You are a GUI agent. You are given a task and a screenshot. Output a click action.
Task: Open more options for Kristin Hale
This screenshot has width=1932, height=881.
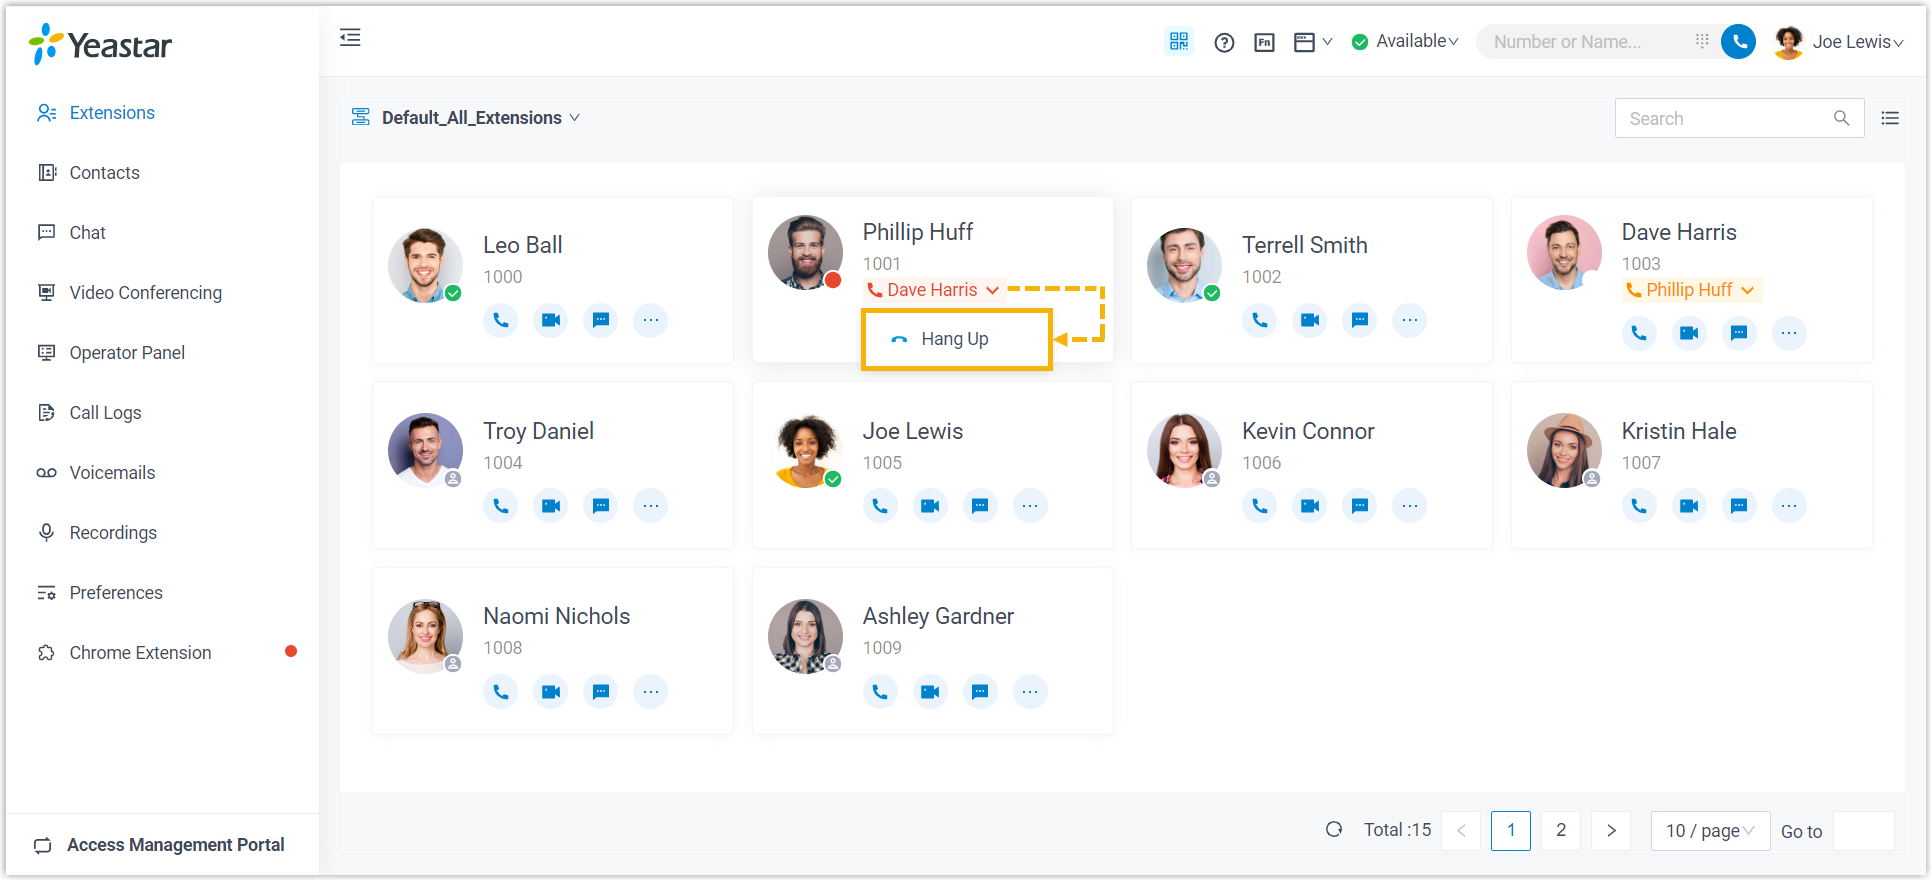pyautogui.click(x=1789, y=506)
